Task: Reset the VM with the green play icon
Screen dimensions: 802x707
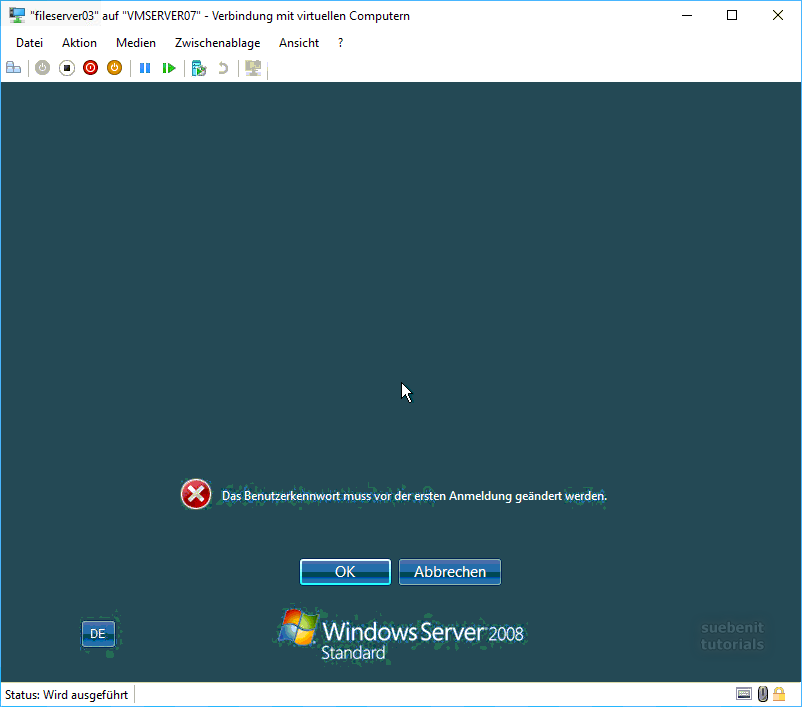Action: (169, 68)
